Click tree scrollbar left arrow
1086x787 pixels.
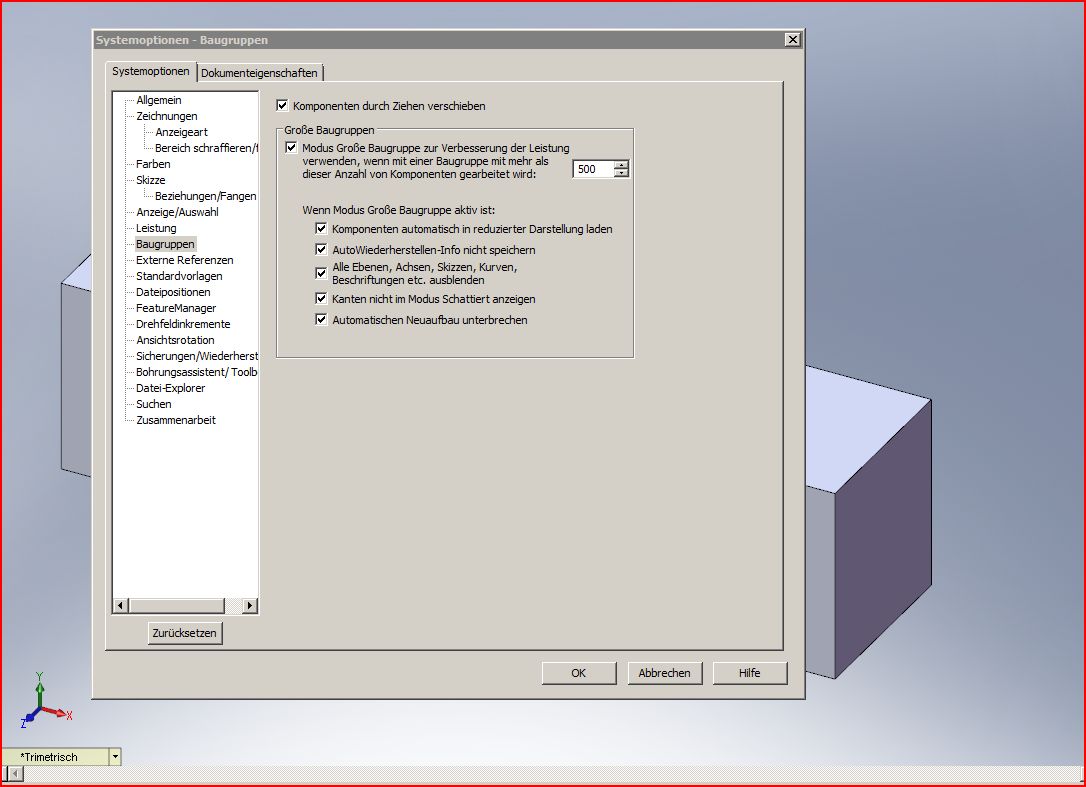click(x=121, y=605)
